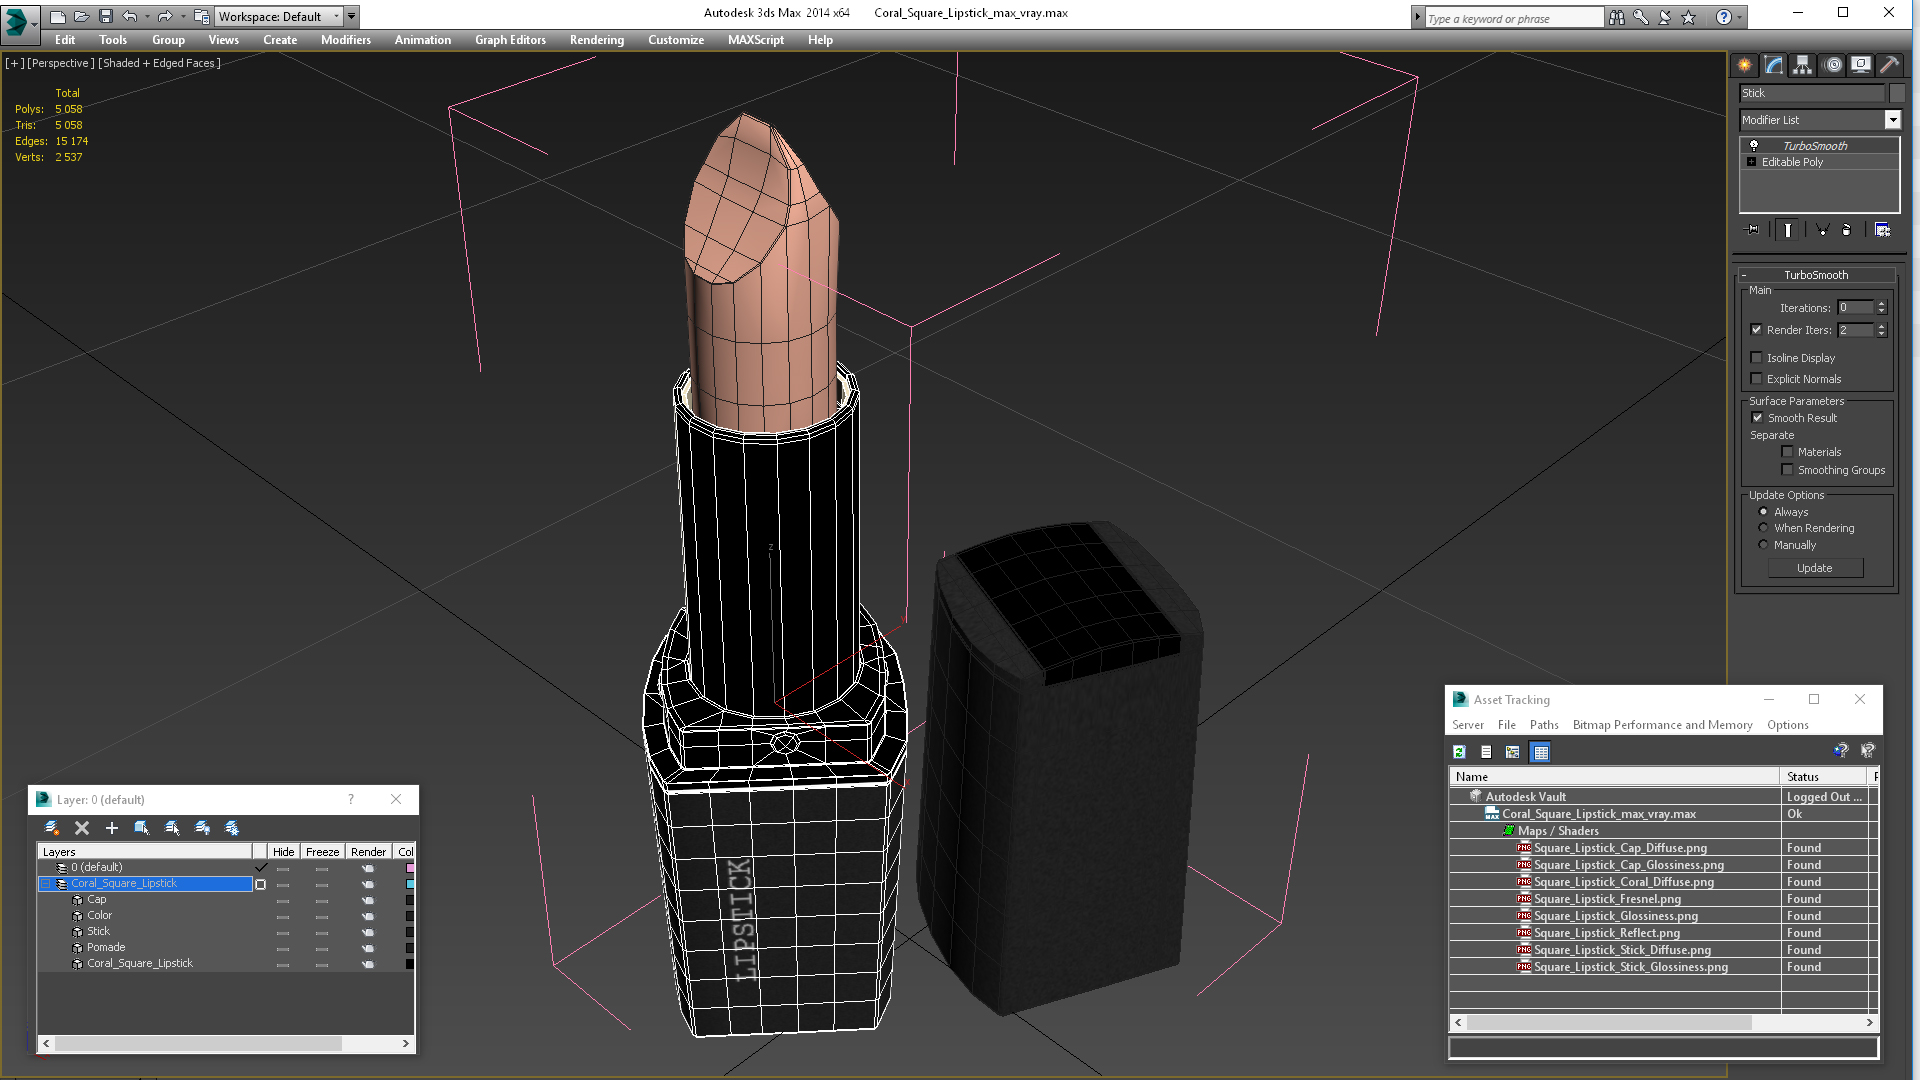Switch Asset Tracking to tree view
1920x1080 pixels.
[1512, 752]
